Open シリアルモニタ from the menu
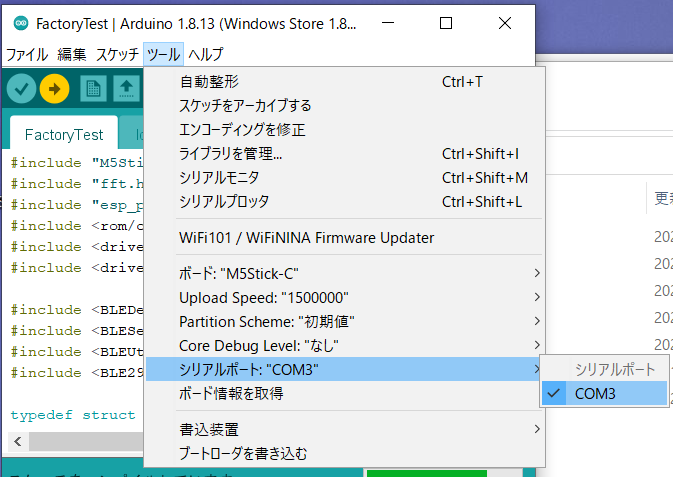This screenshot has height=477, width=673. (x=225, y=177)
